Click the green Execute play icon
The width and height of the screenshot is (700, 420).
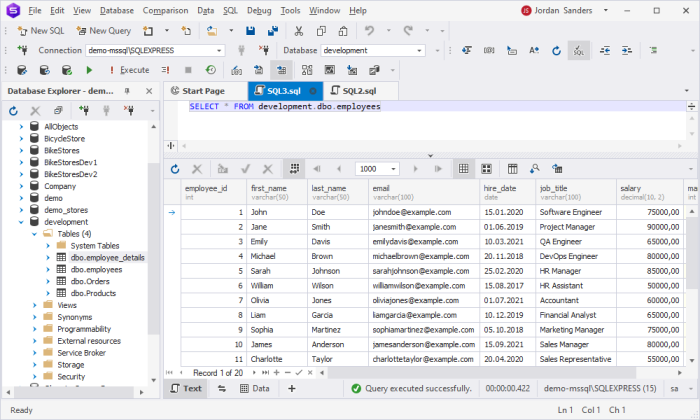(x=89, y=70)
